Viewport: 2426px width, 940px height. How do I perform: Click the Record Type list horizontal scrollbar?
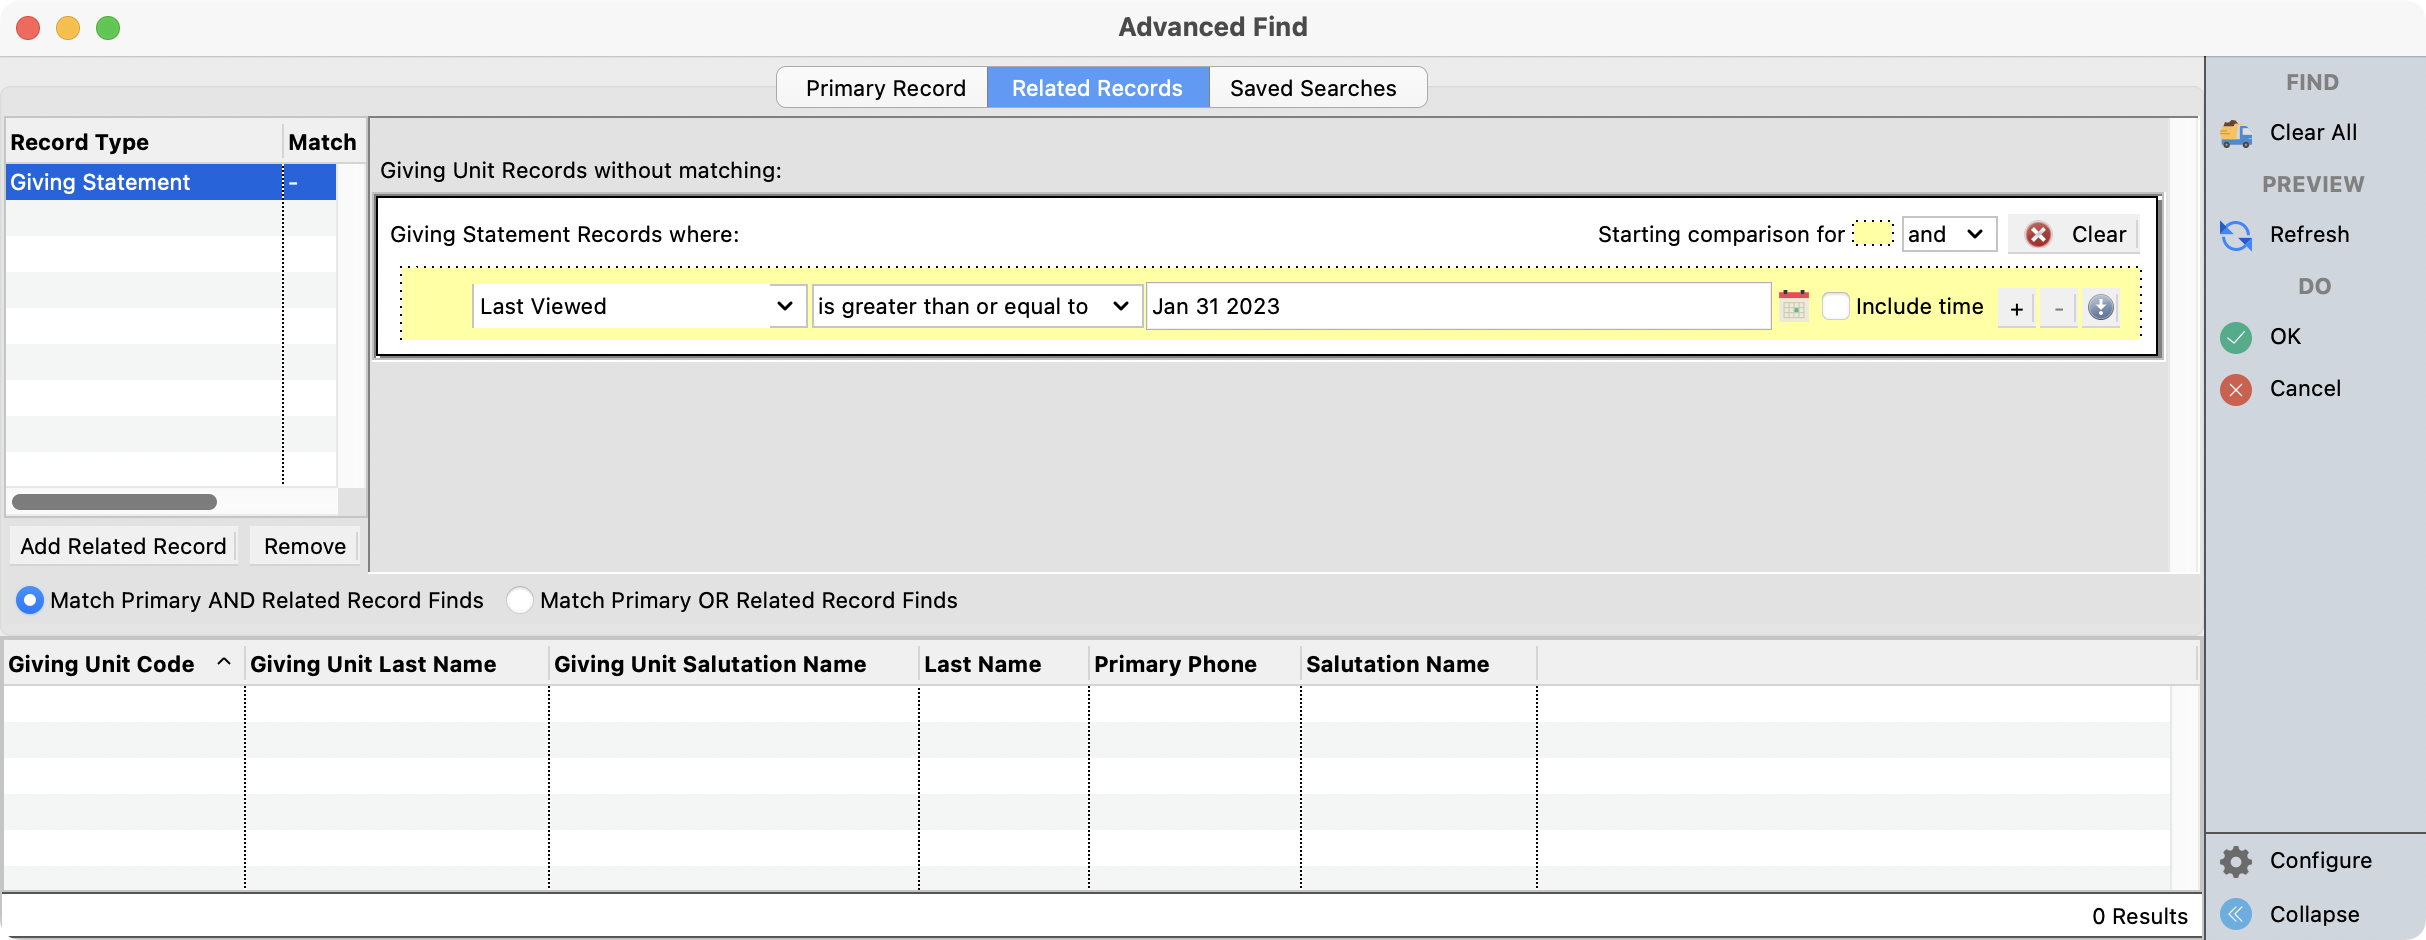(x=115, y=502)
